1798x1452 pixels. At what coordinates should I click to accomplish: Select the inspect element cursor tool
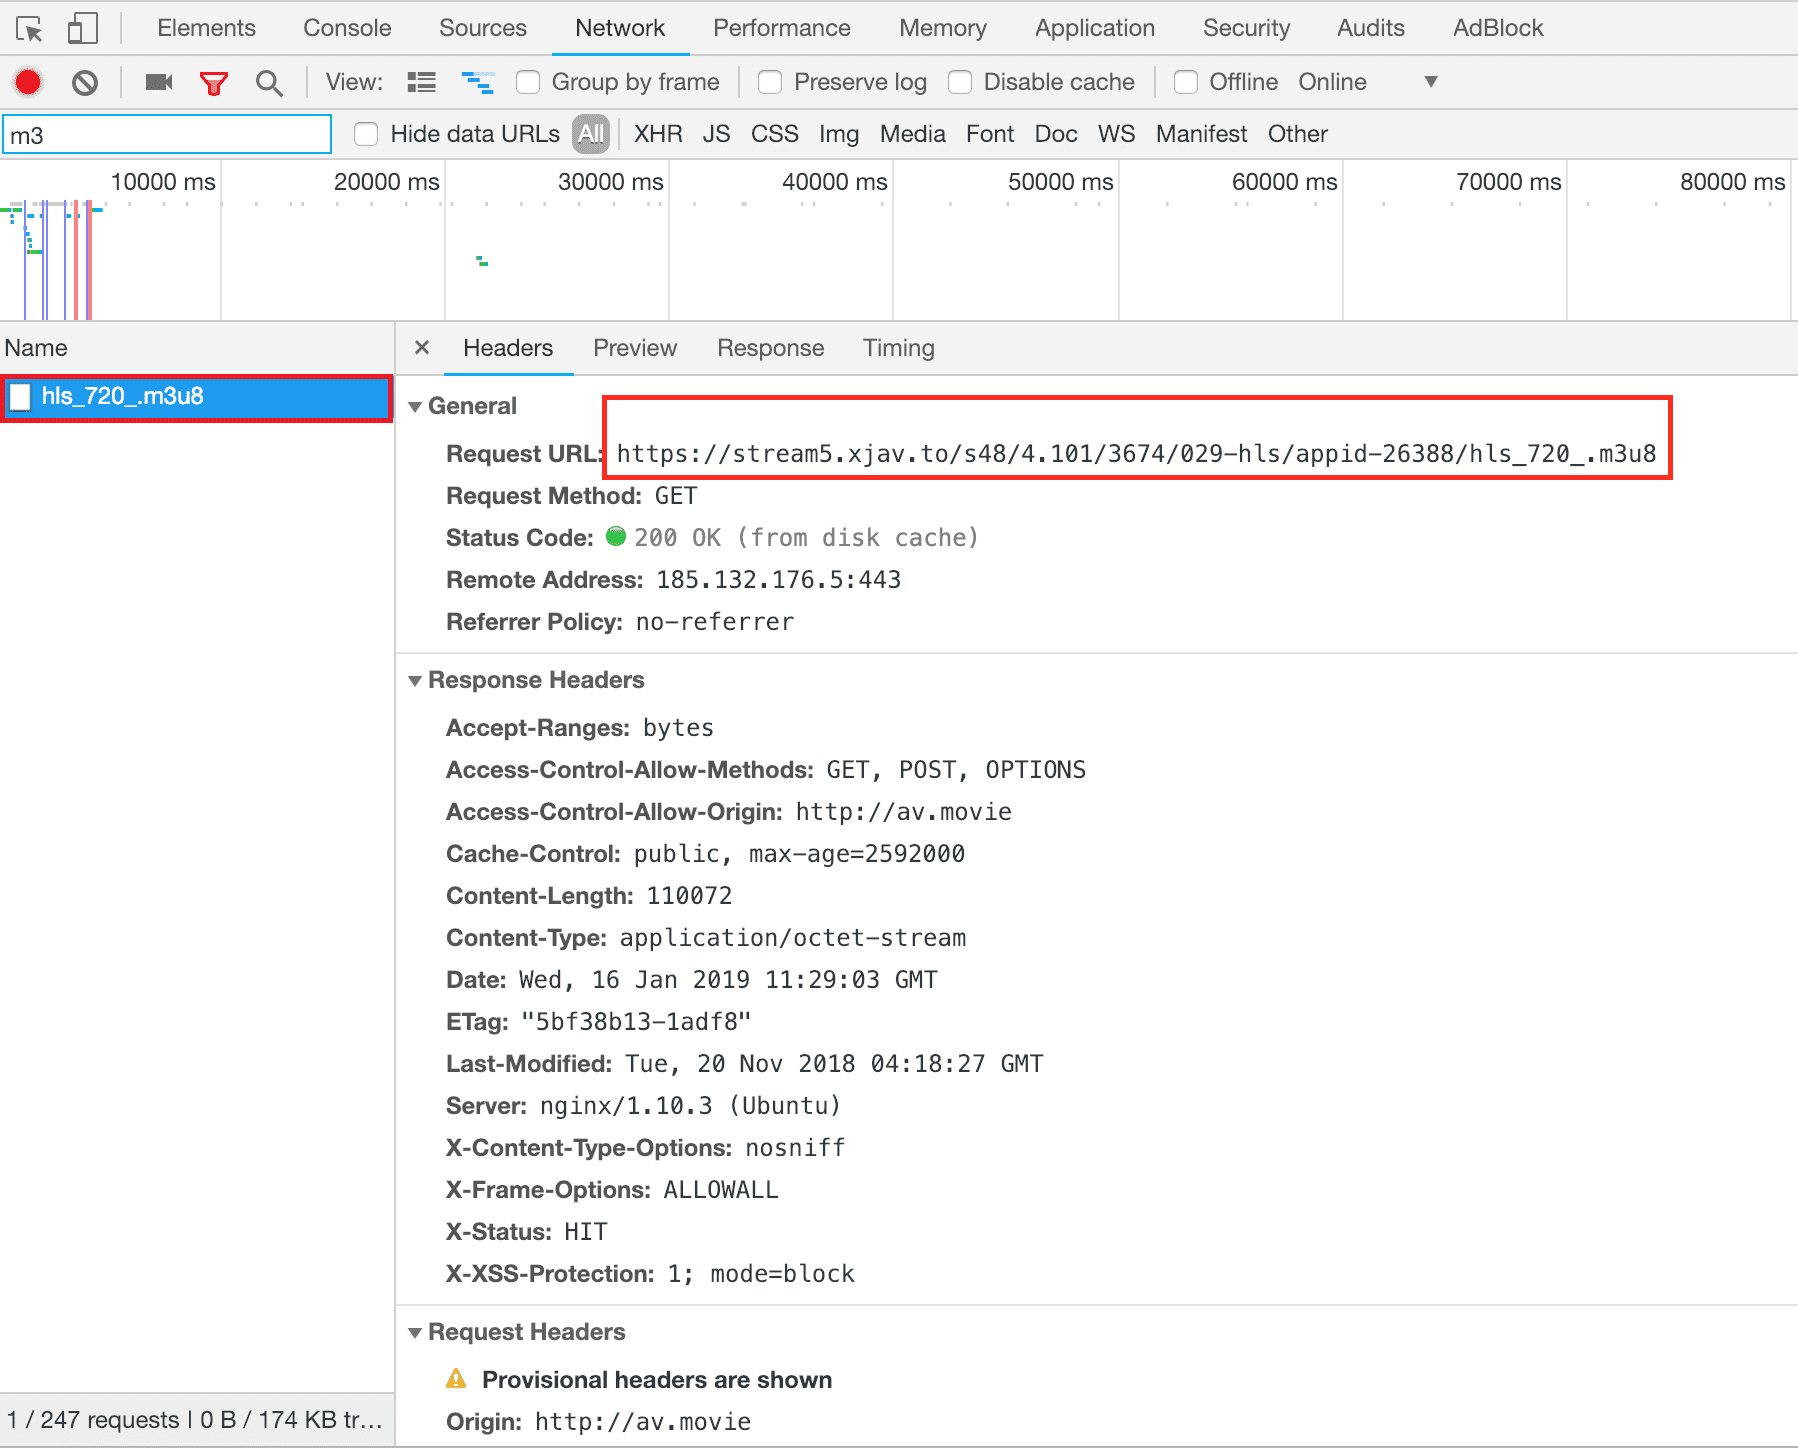click(30, 28)
